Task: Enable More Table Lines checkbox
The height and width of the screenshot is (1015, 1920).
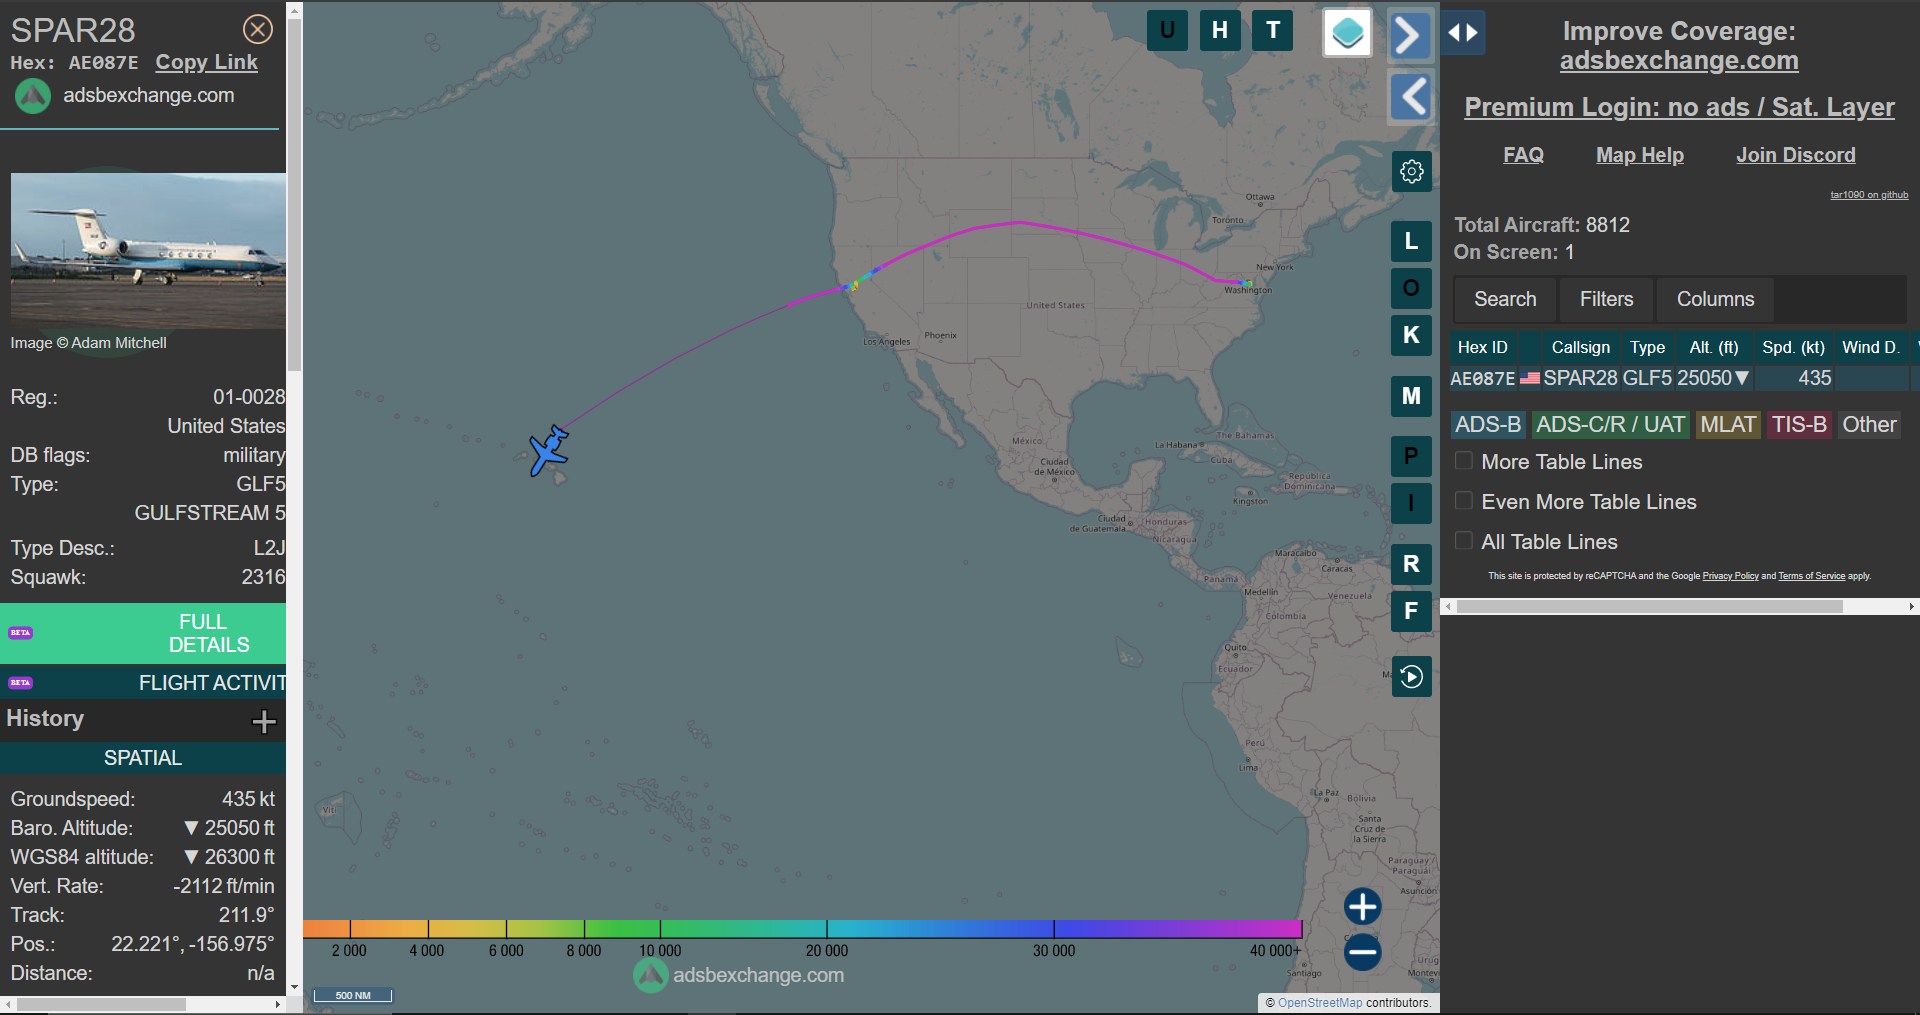Action: click(1464, 461)
